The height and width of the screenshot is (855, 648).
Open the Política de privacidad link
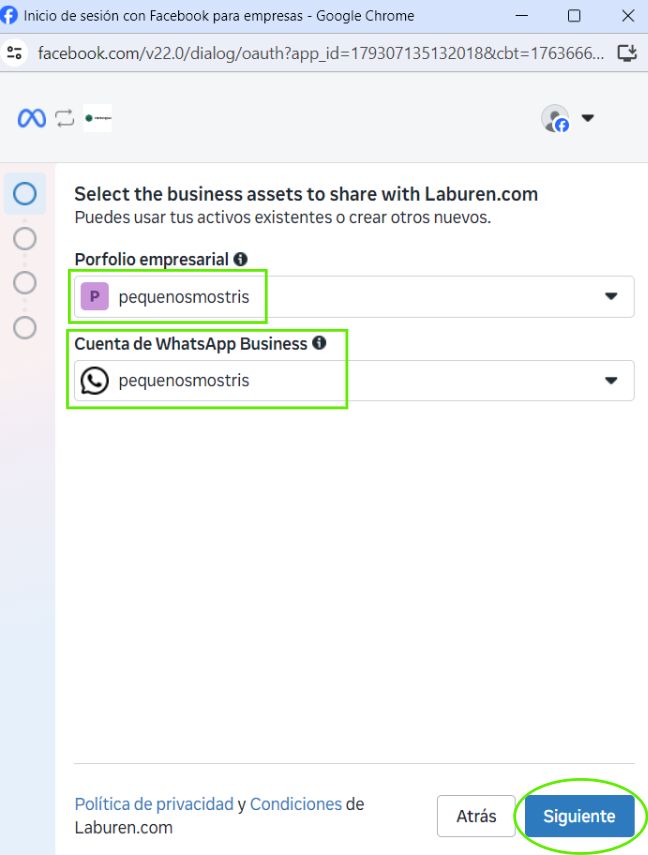pos(153,804)
